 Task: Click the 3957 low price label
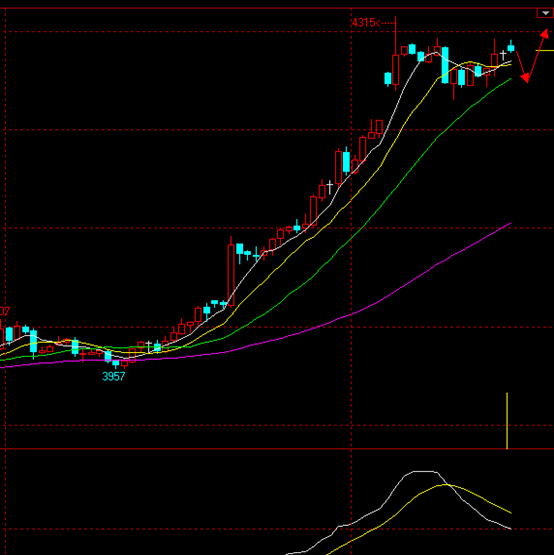113,377
